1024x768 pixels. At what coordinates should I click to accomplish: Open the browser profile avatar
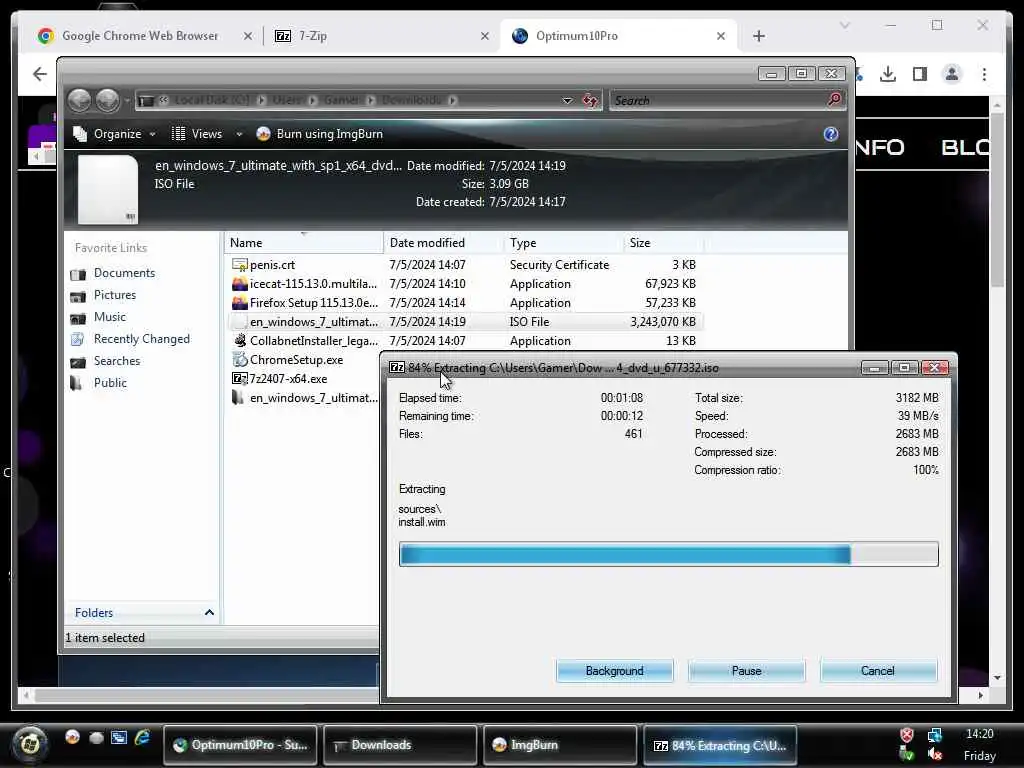click(x=952, y=74)
